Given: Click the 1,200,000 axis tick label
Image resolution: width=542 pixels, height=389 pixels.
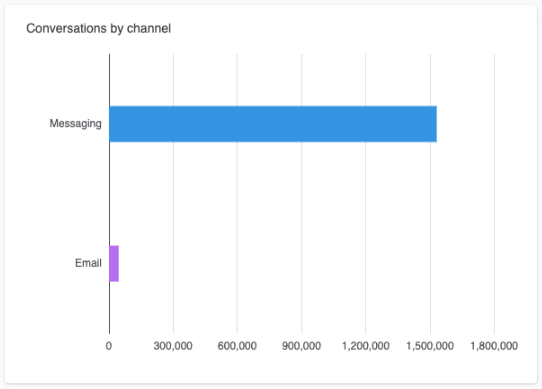Looking at the screenshot, I should [366, 346].
